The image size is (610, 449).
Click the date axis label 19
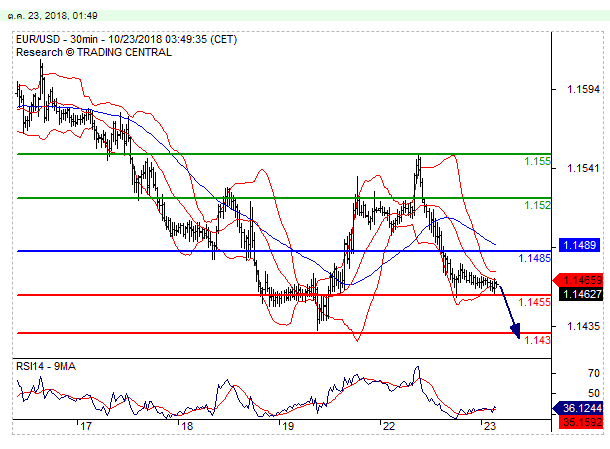(288, 426)
